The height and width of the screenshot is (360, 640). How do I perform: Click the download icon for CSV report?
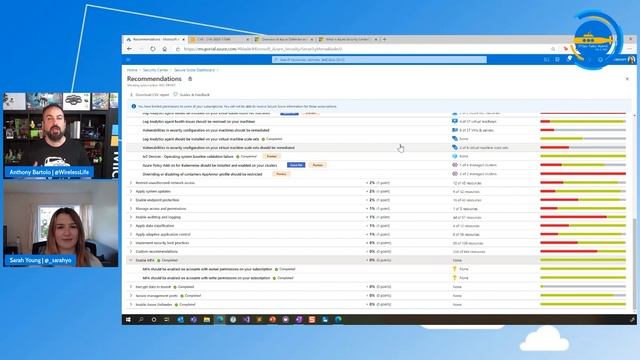point(131,95)
